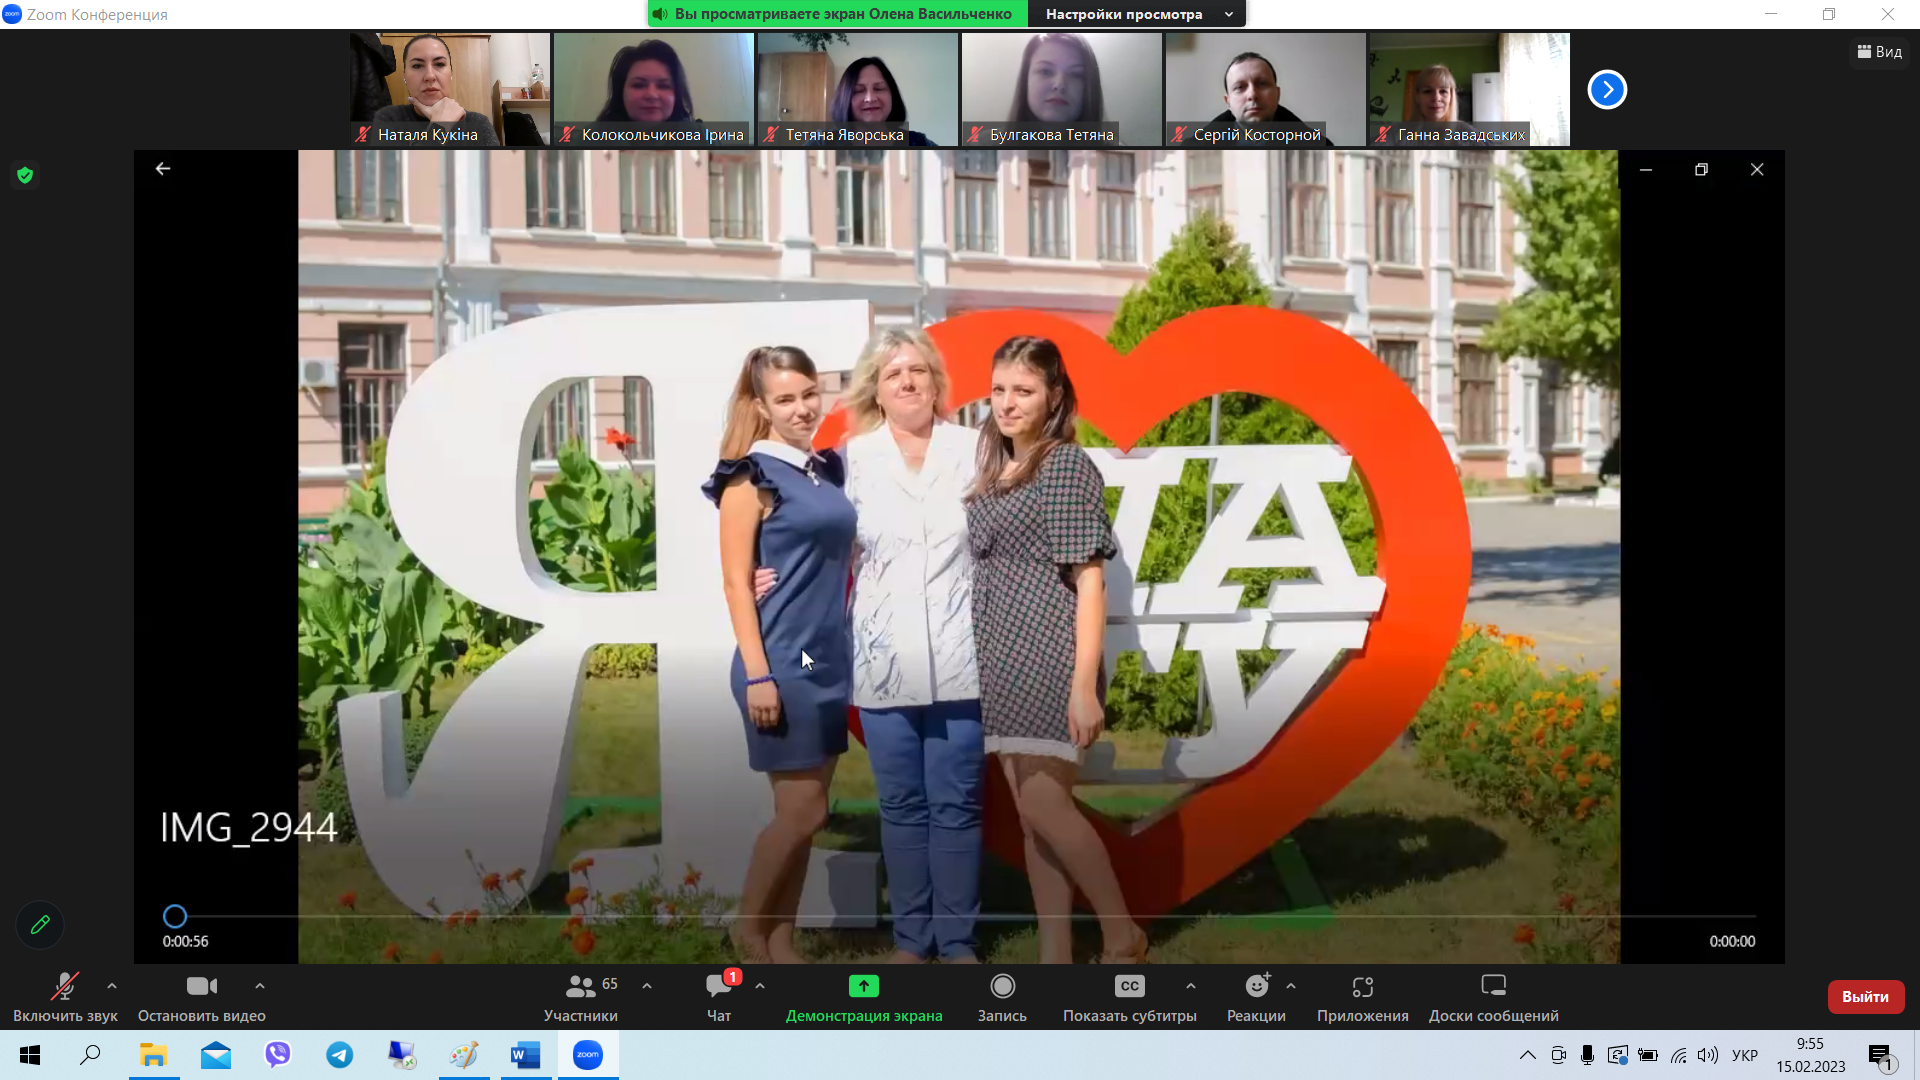Show next participants with blue arrow
The image size is (1920, 1080).
click(1607, 90)
